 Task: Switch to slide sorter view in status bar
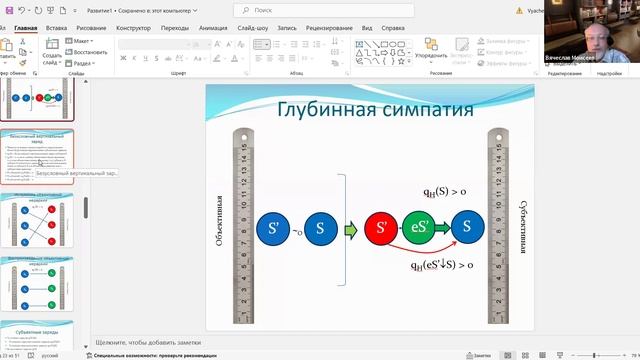(x=525, y=356)
